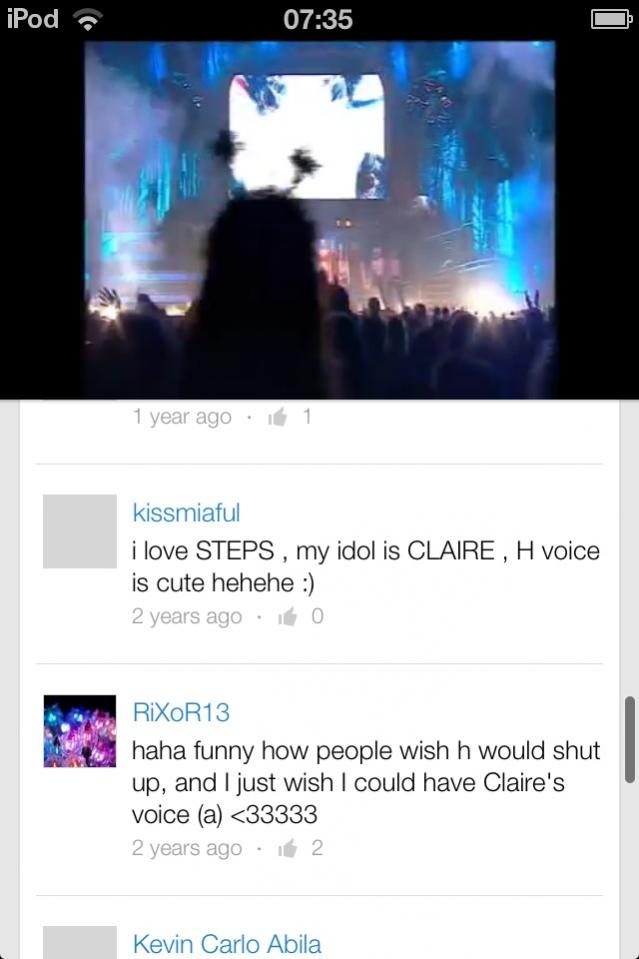Click the comments scrollbar handle
Viewport: 639px width, 959px height.
[x=630, y=739]
